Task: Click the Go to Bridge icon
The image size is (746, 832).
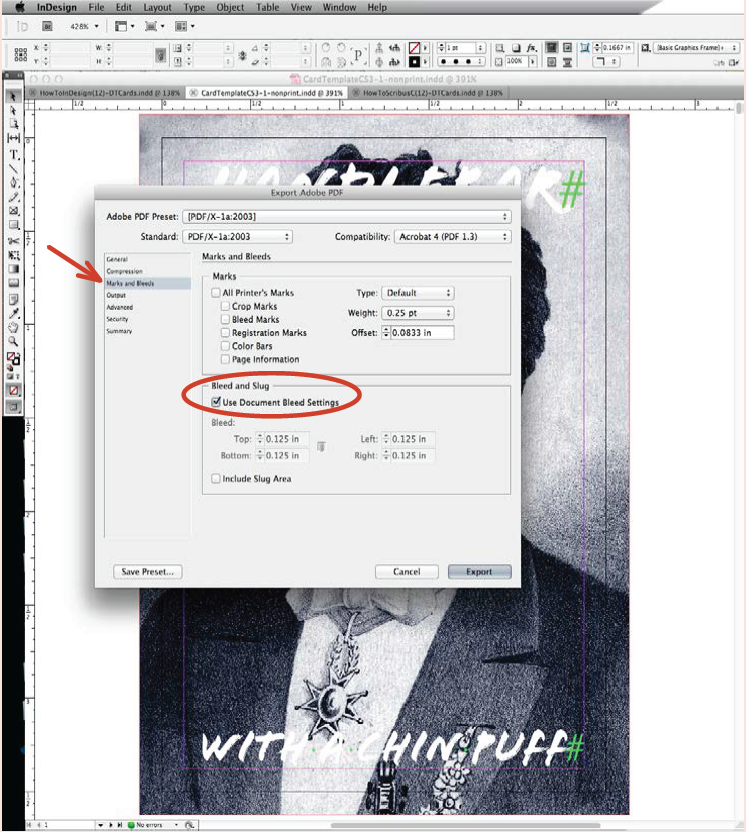Action: pos(47,26)
